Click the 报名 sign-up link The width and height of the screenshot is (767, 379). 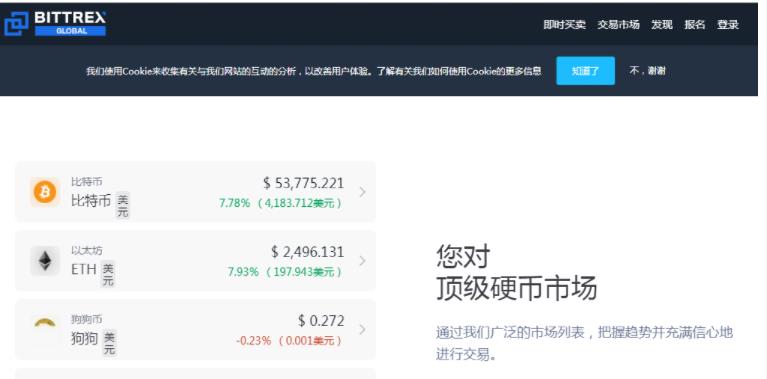point(695,25)
